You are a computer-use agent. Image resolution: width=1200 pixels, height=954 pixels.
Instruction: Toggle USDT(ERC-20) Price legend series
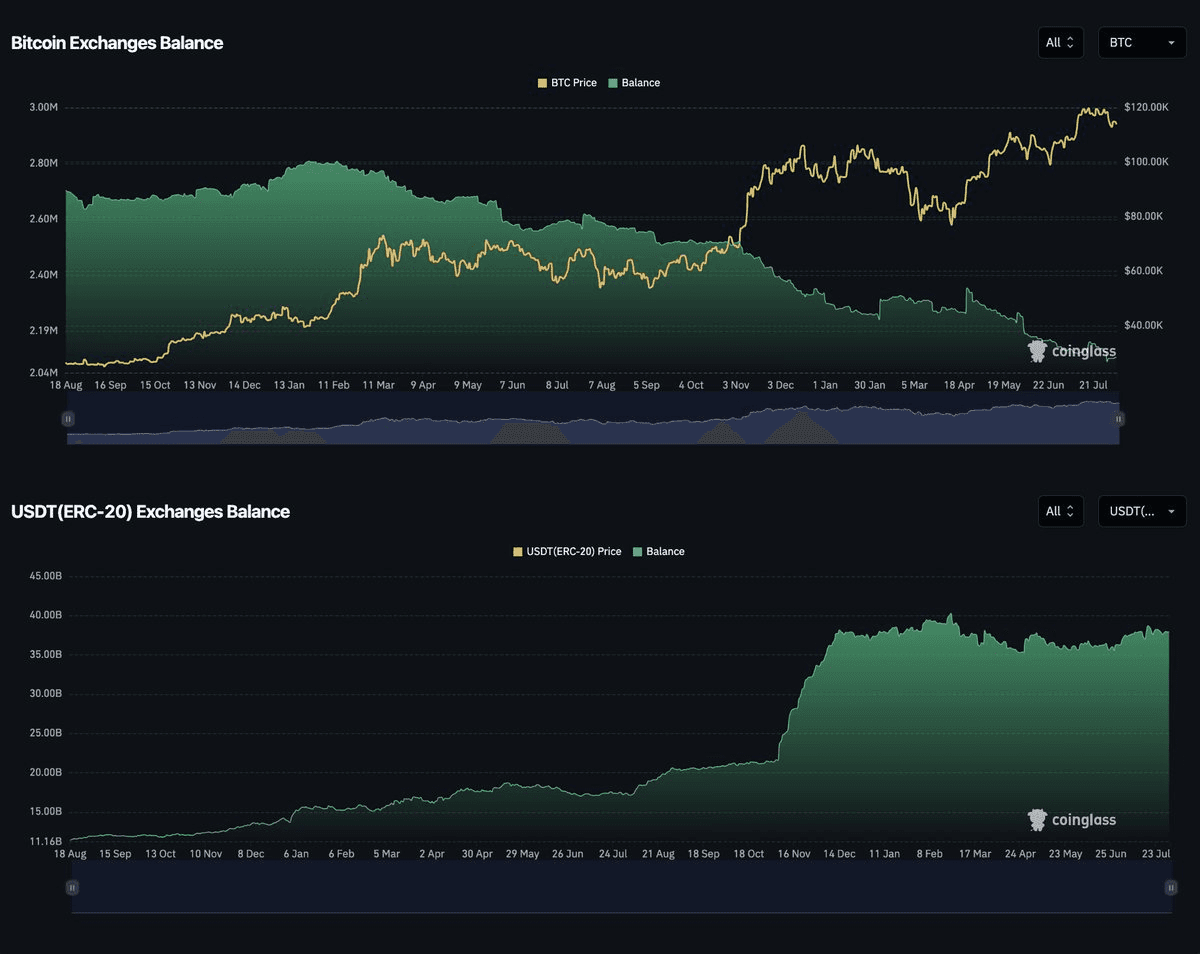tap(567, 551)
